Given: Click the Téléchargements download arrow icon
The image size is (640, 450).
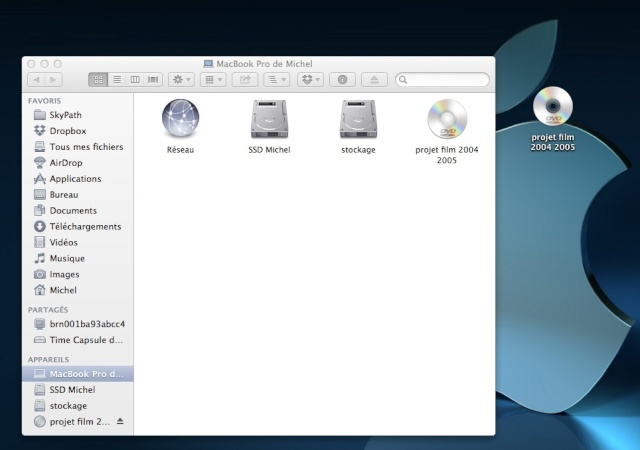Looking at the screenshot, I should click(x=40, y=226).
